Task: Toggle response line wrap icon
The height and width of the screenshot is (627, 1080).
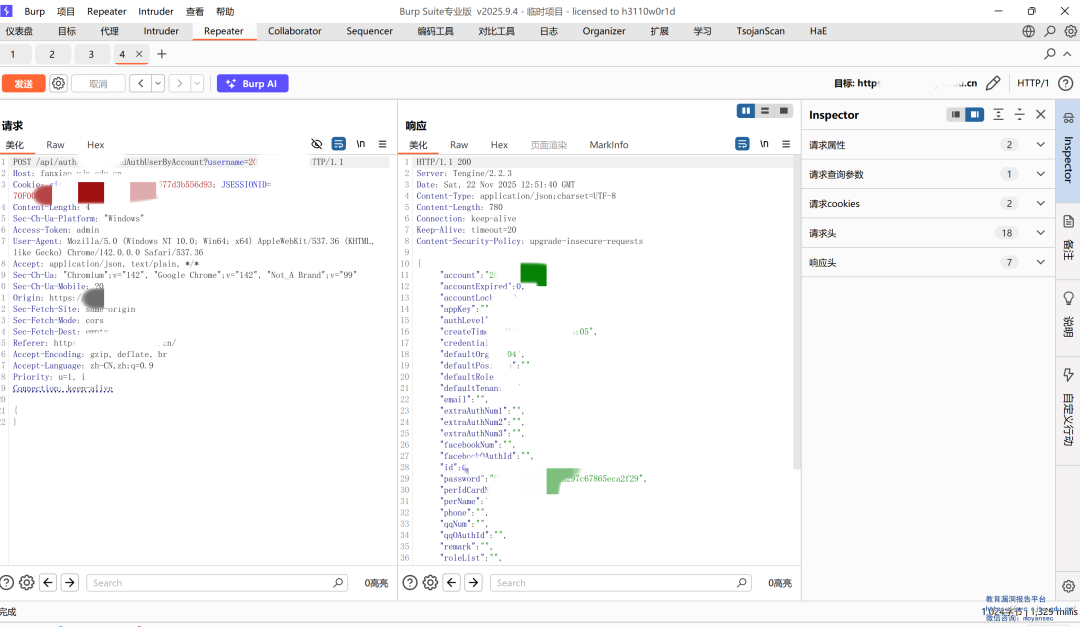Action: (x=742, y=144)
